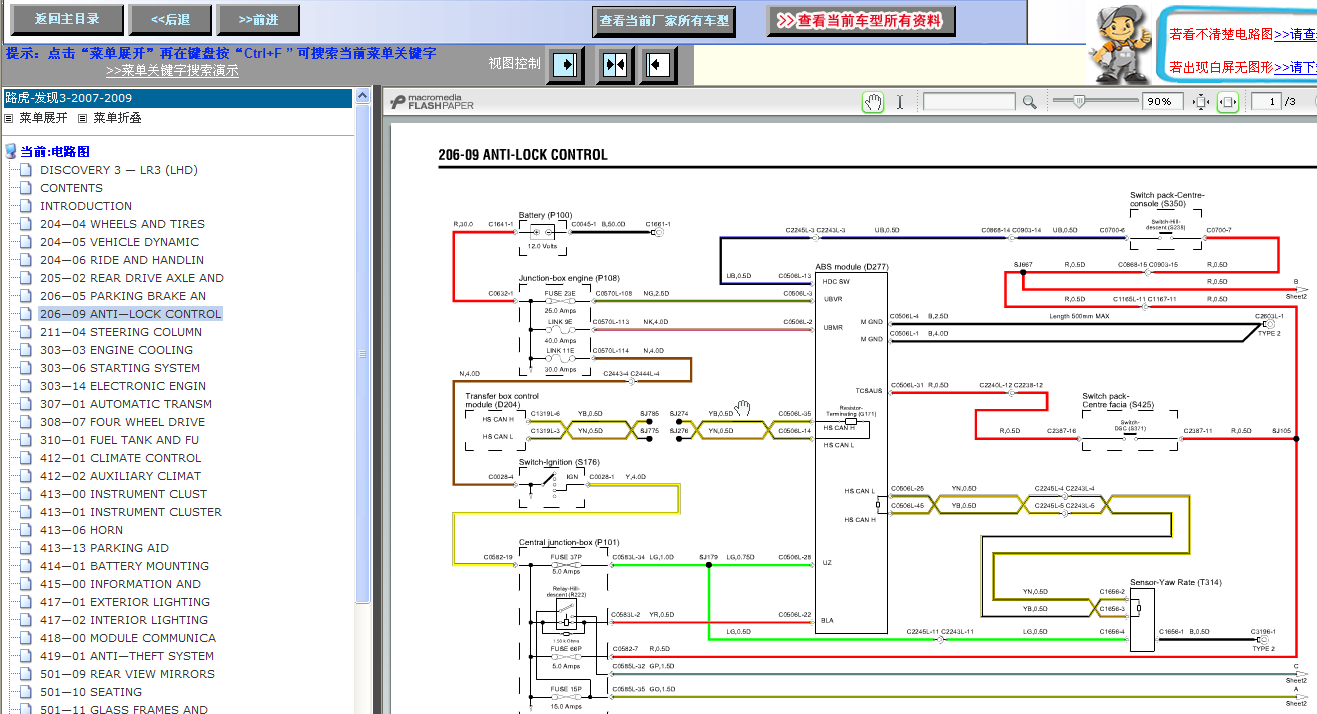Open 415—00 INFORMATION AND
This screenshot has width=1317, height=714.
(x=120, y=584)
